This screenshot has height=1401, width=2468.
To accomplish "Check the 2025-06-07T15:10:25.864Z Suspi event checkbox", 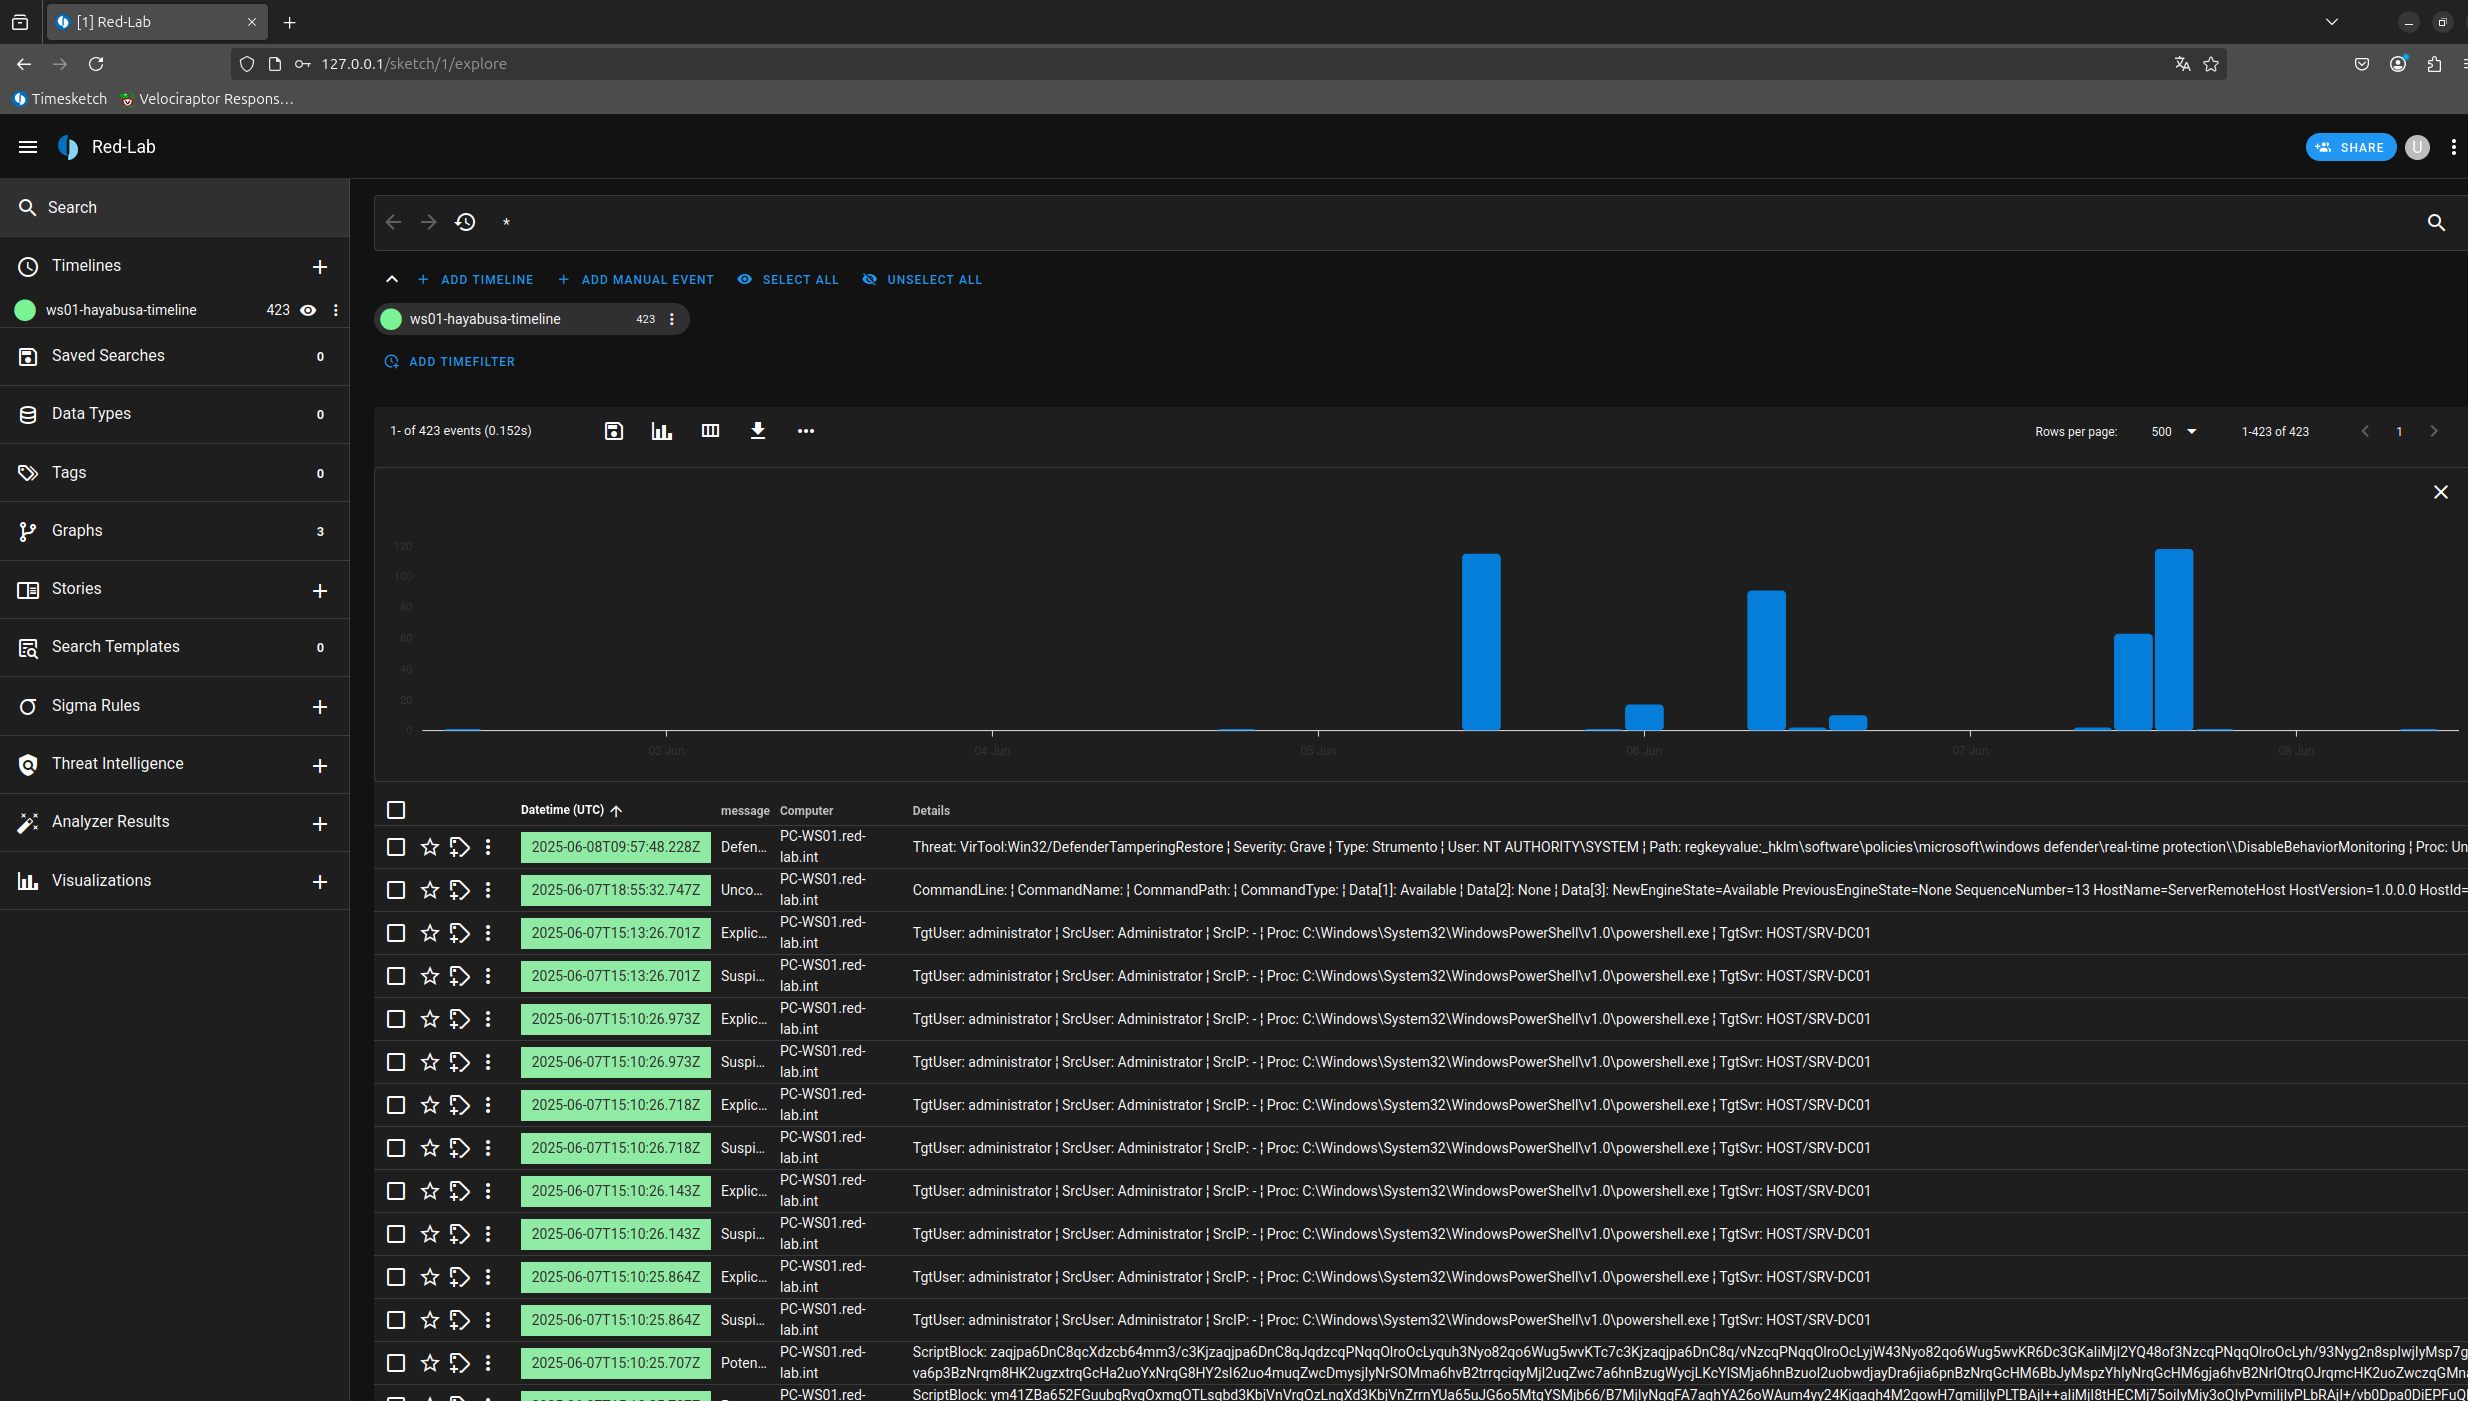I will click(396, 1320).
